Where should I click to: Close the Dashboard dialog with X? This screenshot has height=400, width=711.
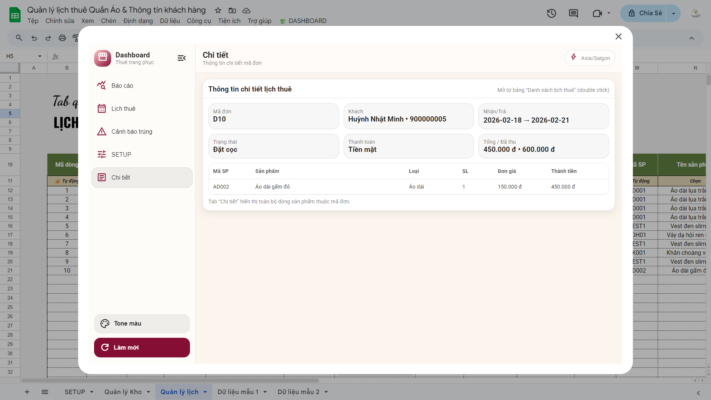618,36
